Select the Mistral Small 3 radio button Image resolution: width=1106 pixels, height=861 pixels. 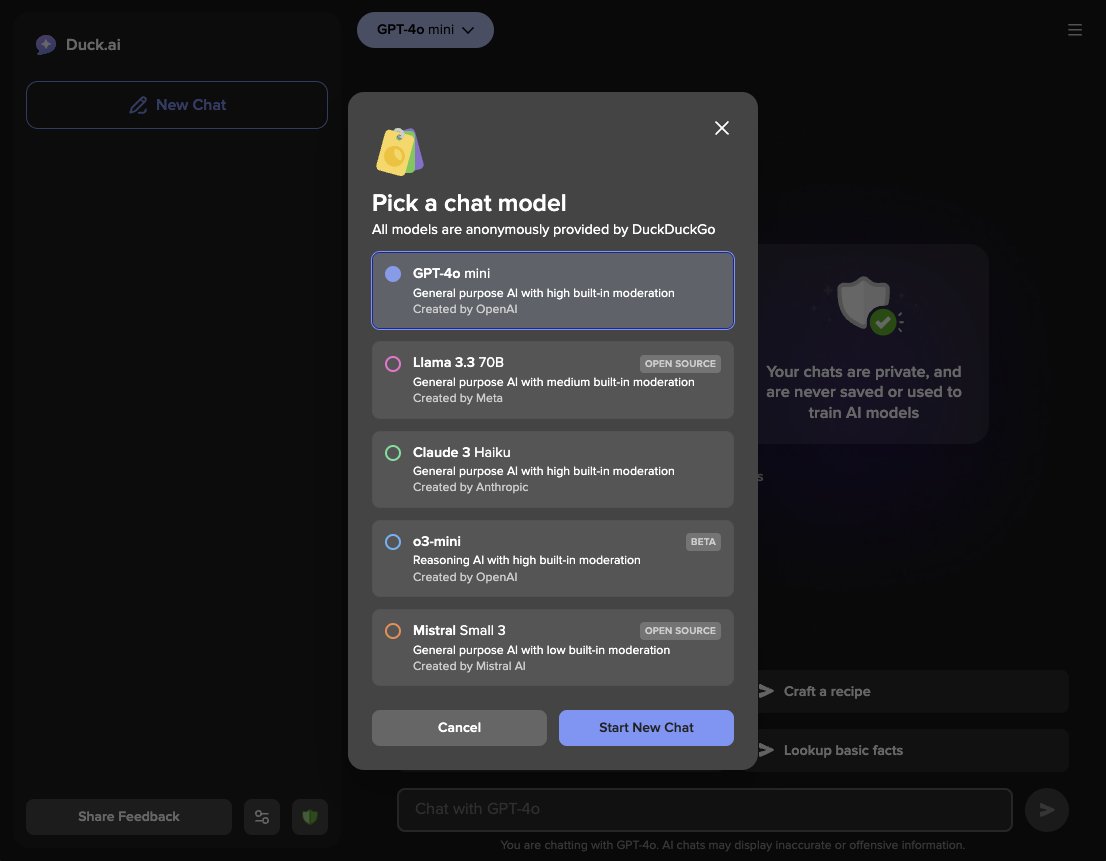click(x=393, y=631)
